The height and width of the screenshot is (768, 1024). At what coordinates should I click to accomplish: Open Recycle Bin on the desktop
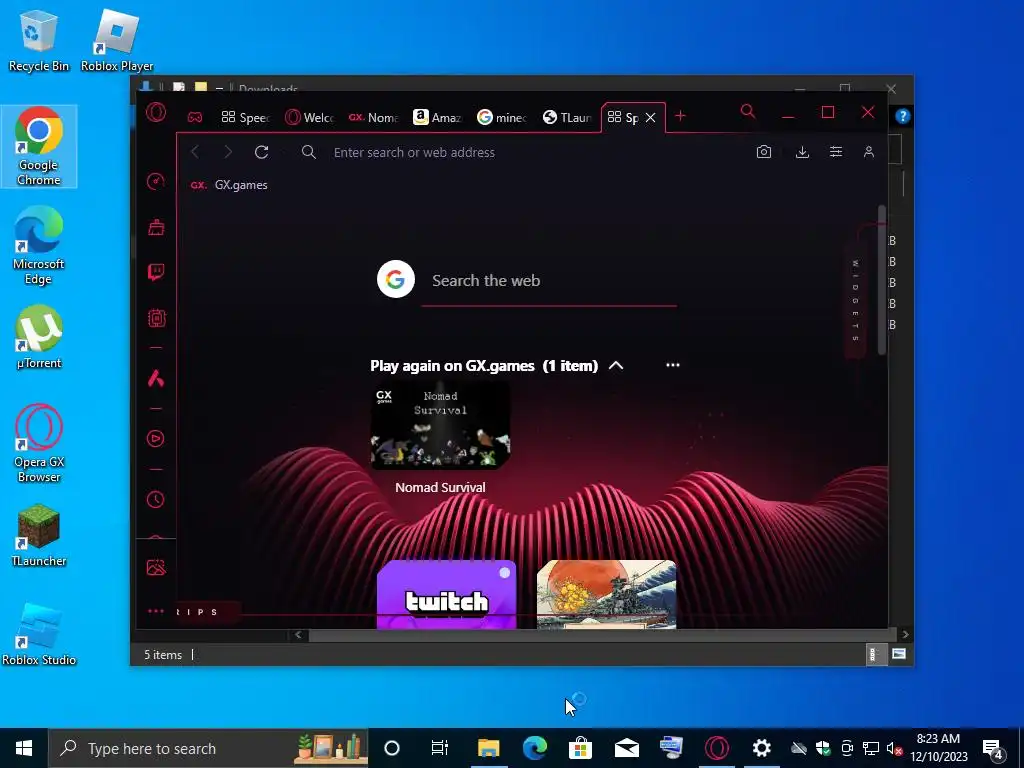[x=39, y=40]
